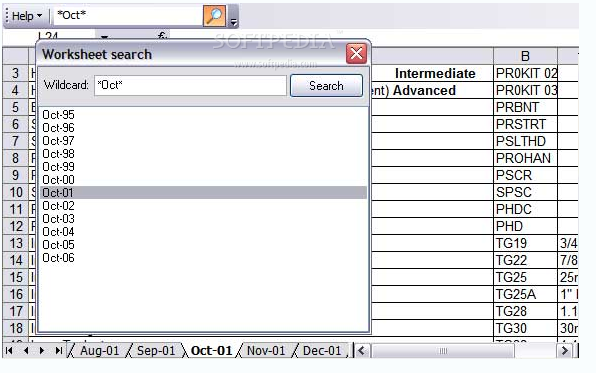Open the Help dropdown menu
The image size is (596, 373).
point(27,16)
